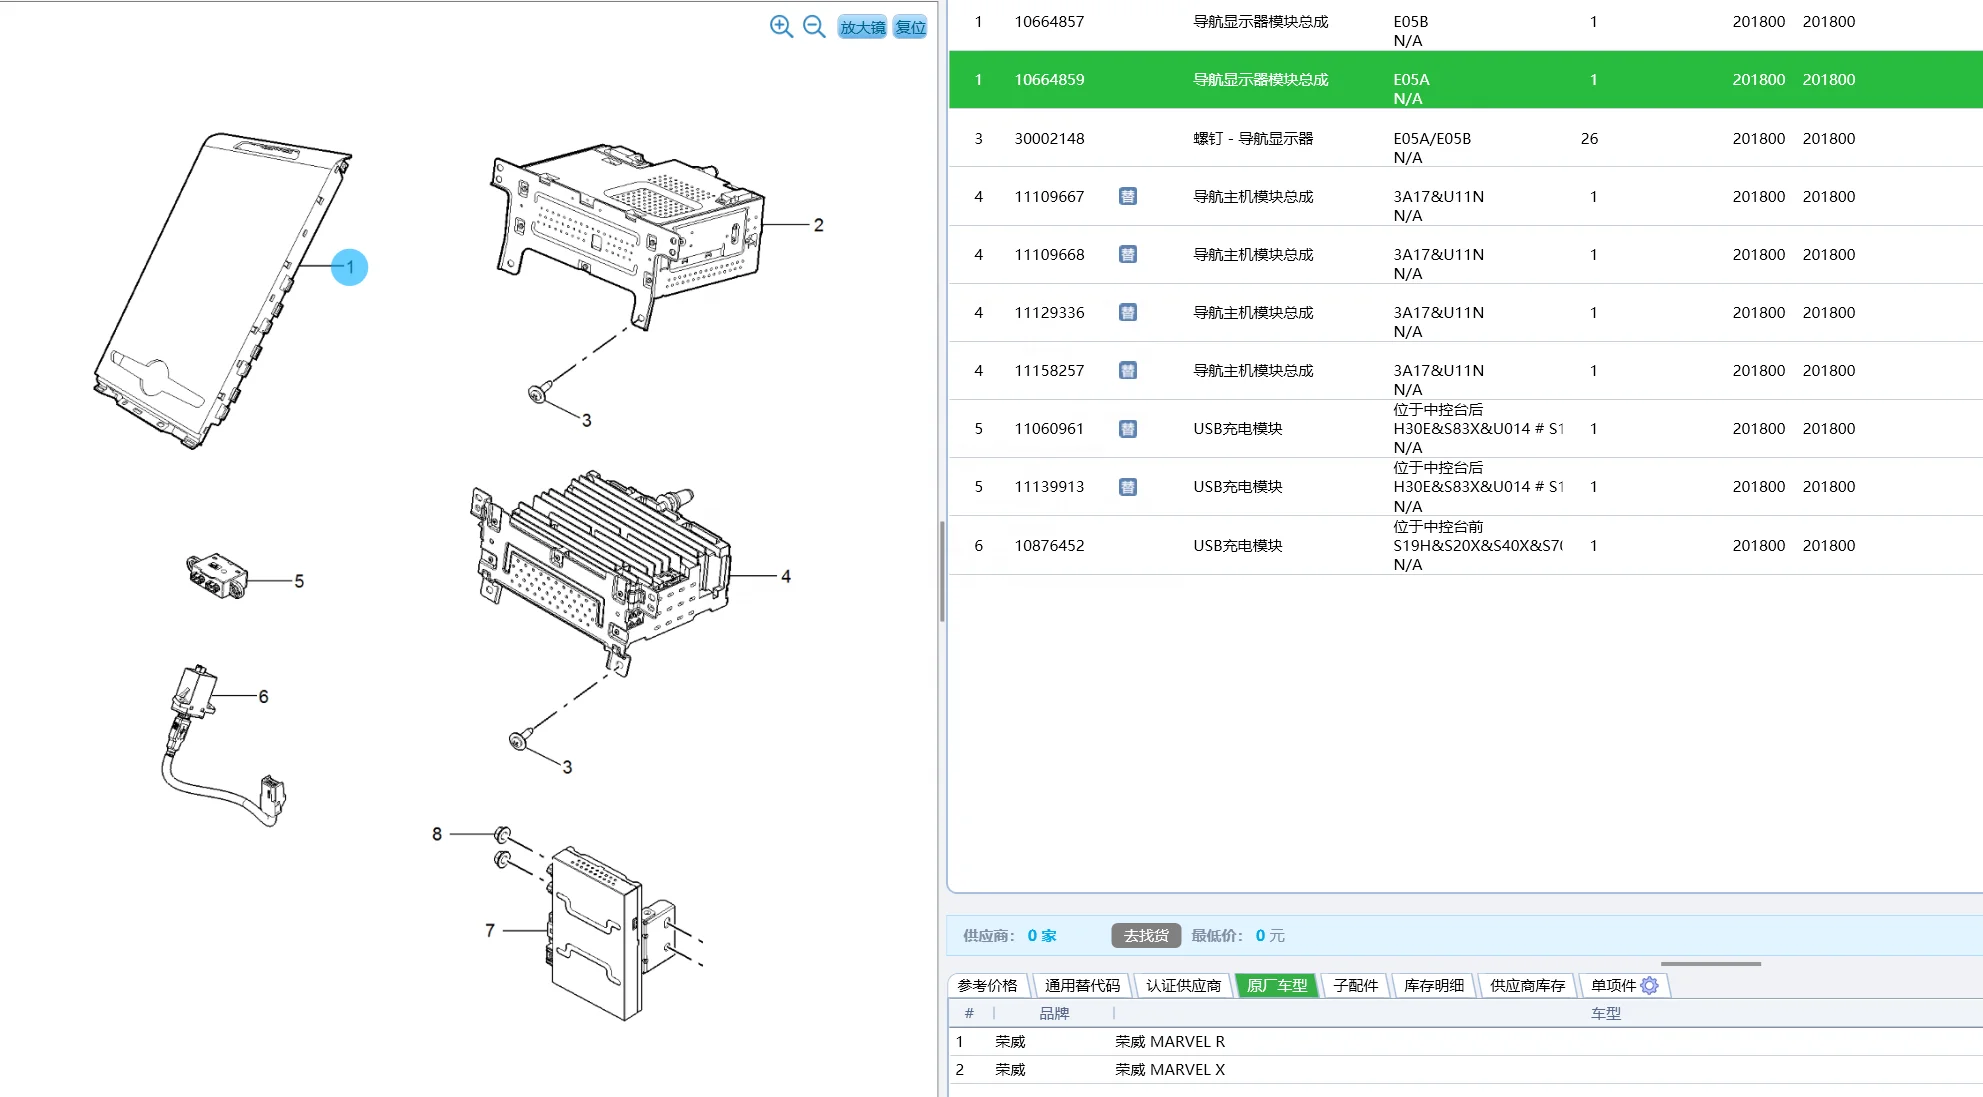
Task: Open replacement icon for part 11109667
Action: [1127, 196]
